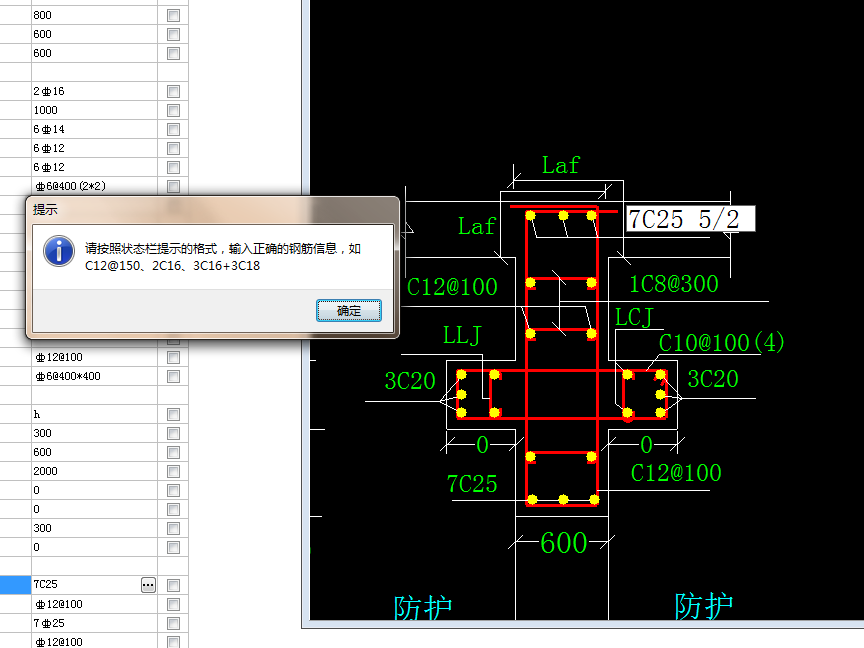Tick the checkbox on the 800 row
Viewport: 864px width, 648px height.
tap(173, 15)
